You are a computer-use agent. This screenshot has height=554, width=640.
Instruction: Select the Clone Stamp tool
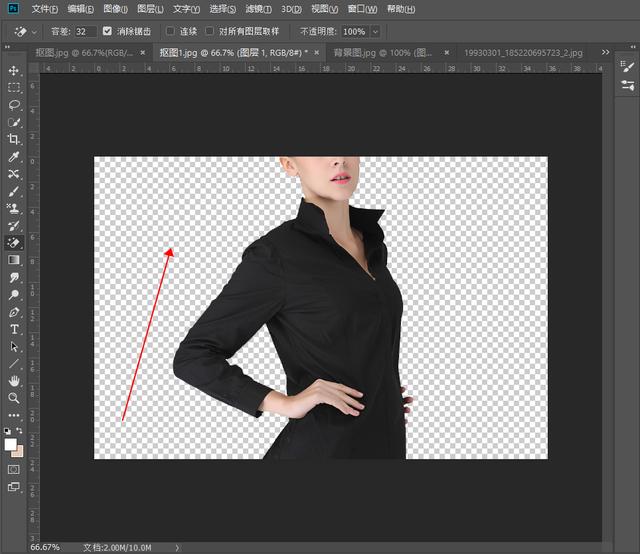pos(14,208)
